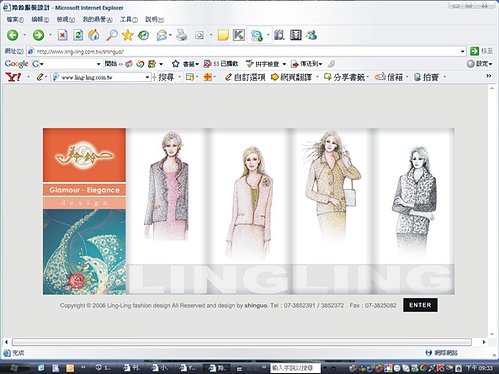Open Favorites with the yellow star icon
The image size is (499, 374).
[128, 35]
